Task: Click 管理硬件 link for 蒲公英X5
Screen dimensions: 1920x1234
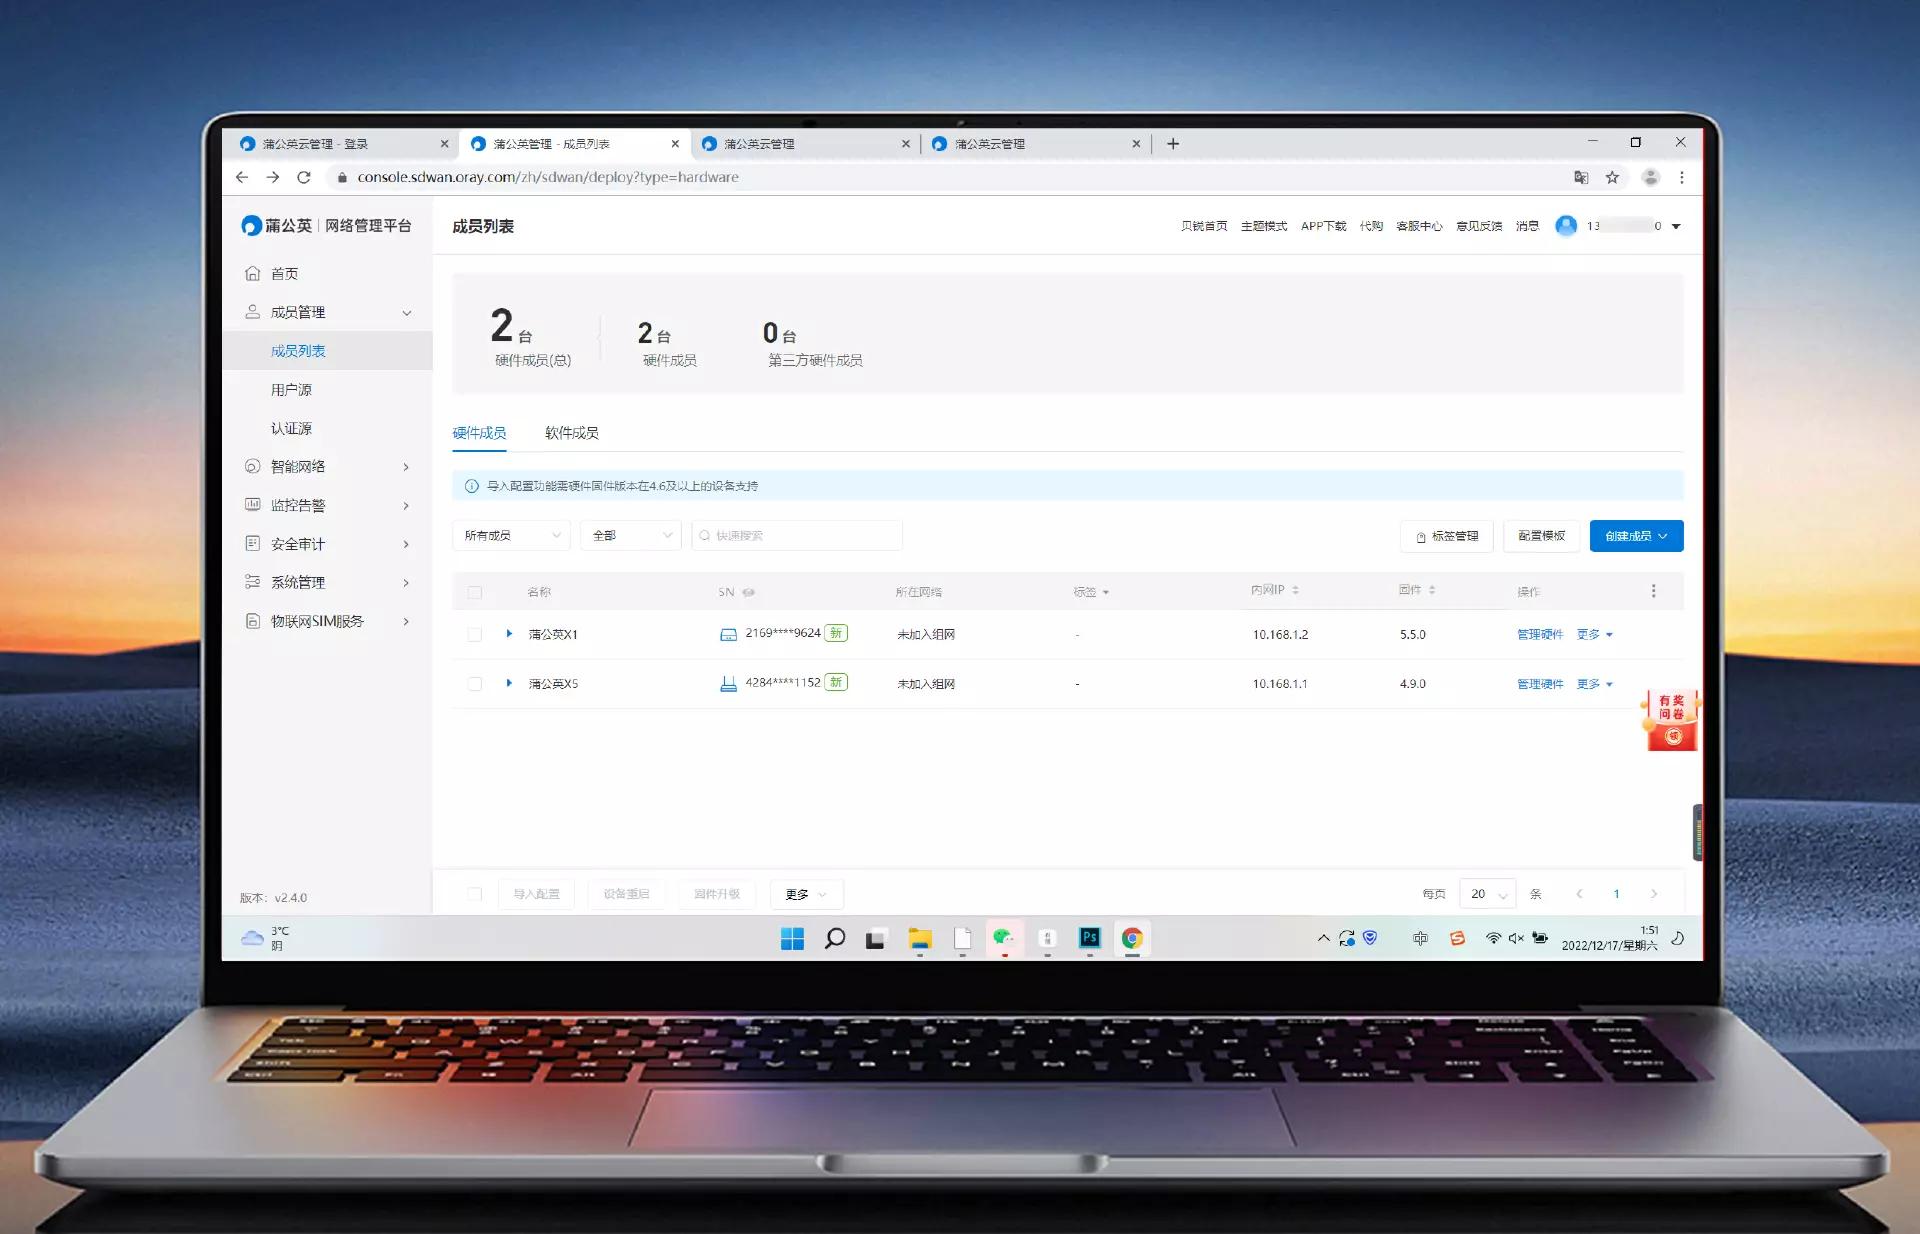Action: point(1539,684)
